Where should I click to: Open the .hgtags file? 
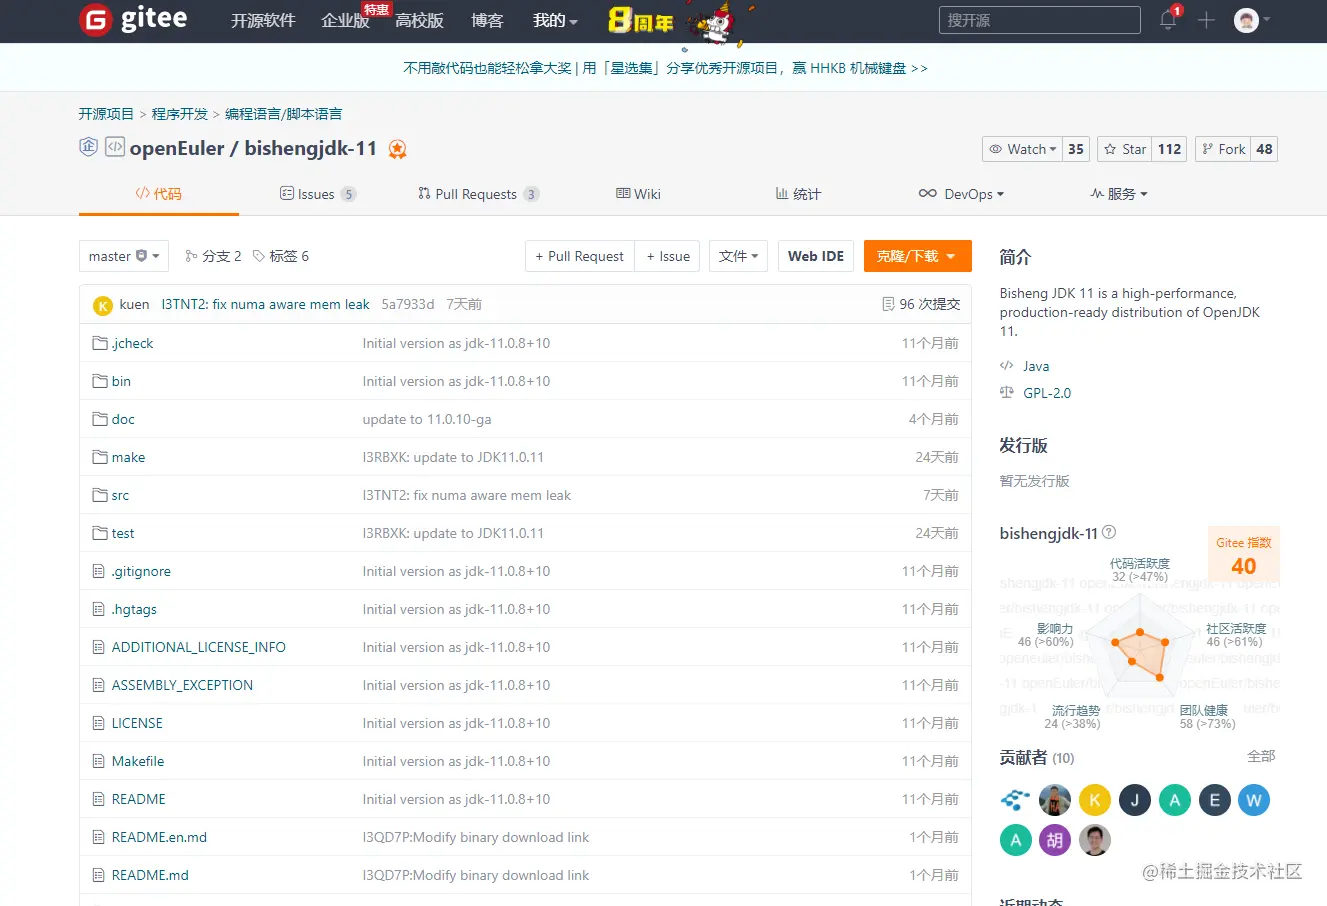tap(134, 609)
